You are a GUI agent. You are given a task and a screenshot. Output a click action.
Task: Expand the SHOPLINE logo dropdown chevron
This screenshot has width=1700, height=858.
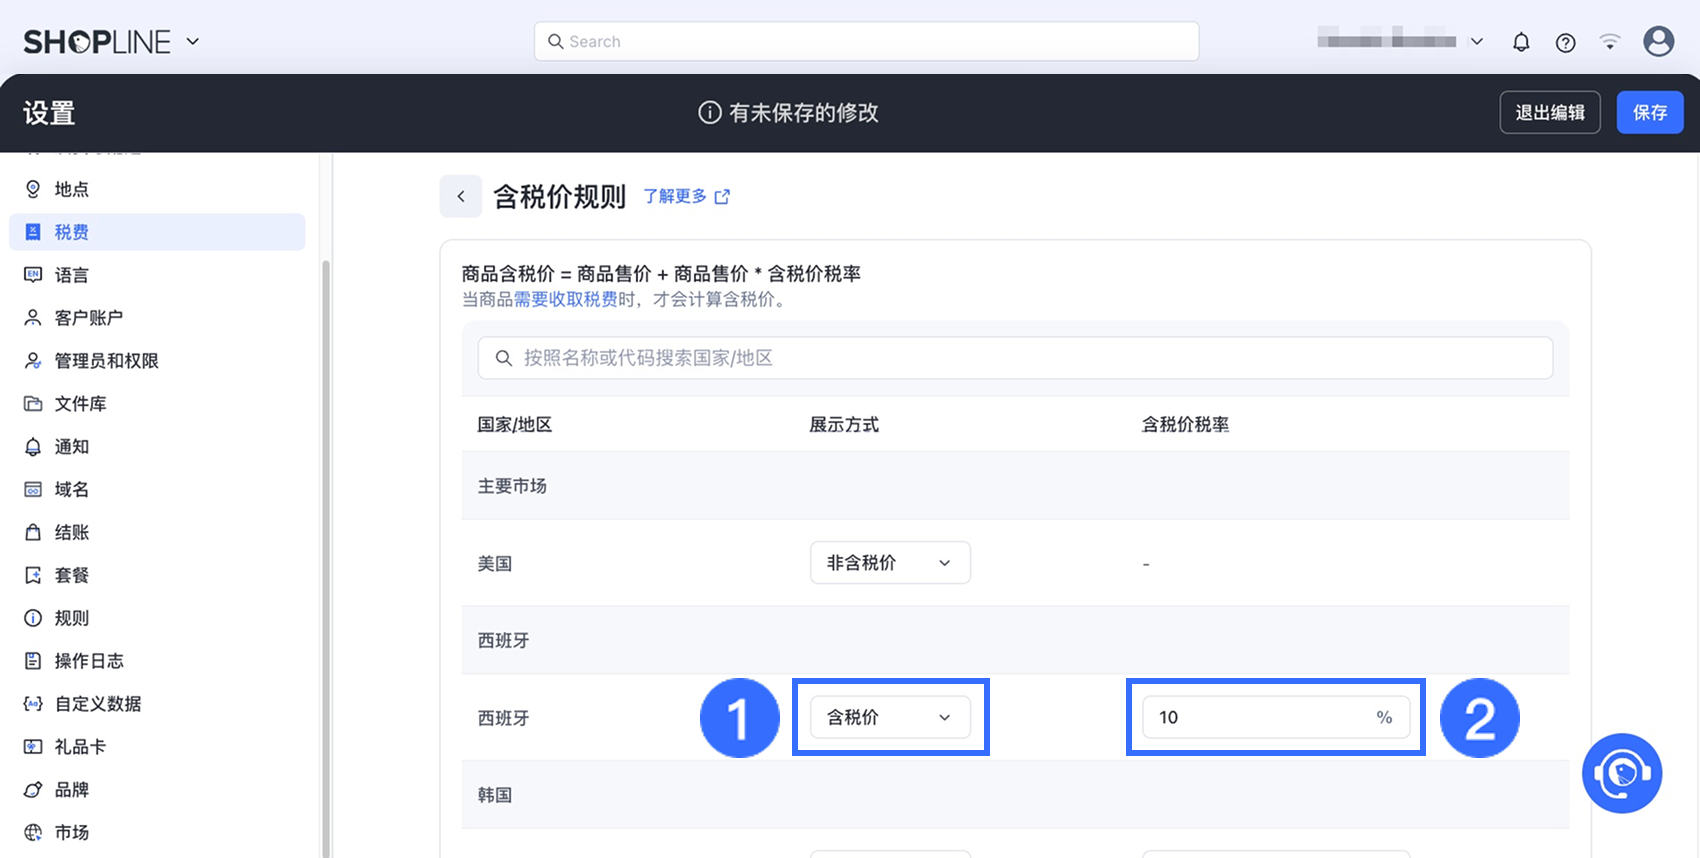193,42
